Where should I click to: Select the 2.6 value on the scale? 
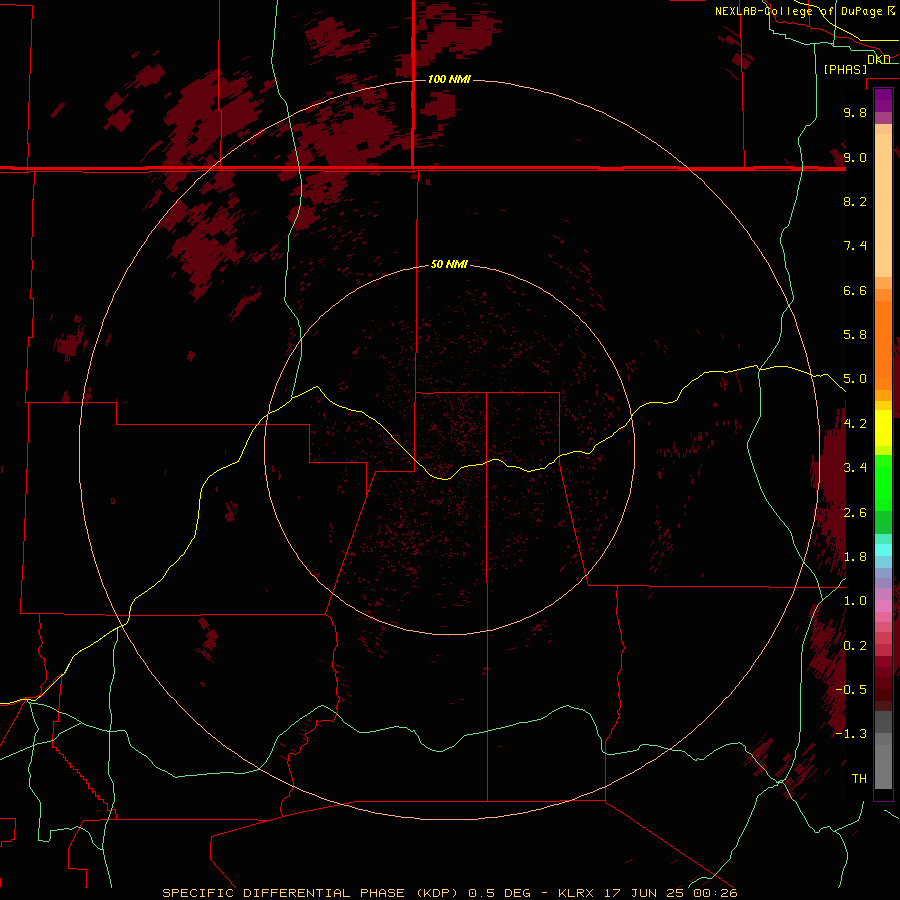(x=855, y=513)
